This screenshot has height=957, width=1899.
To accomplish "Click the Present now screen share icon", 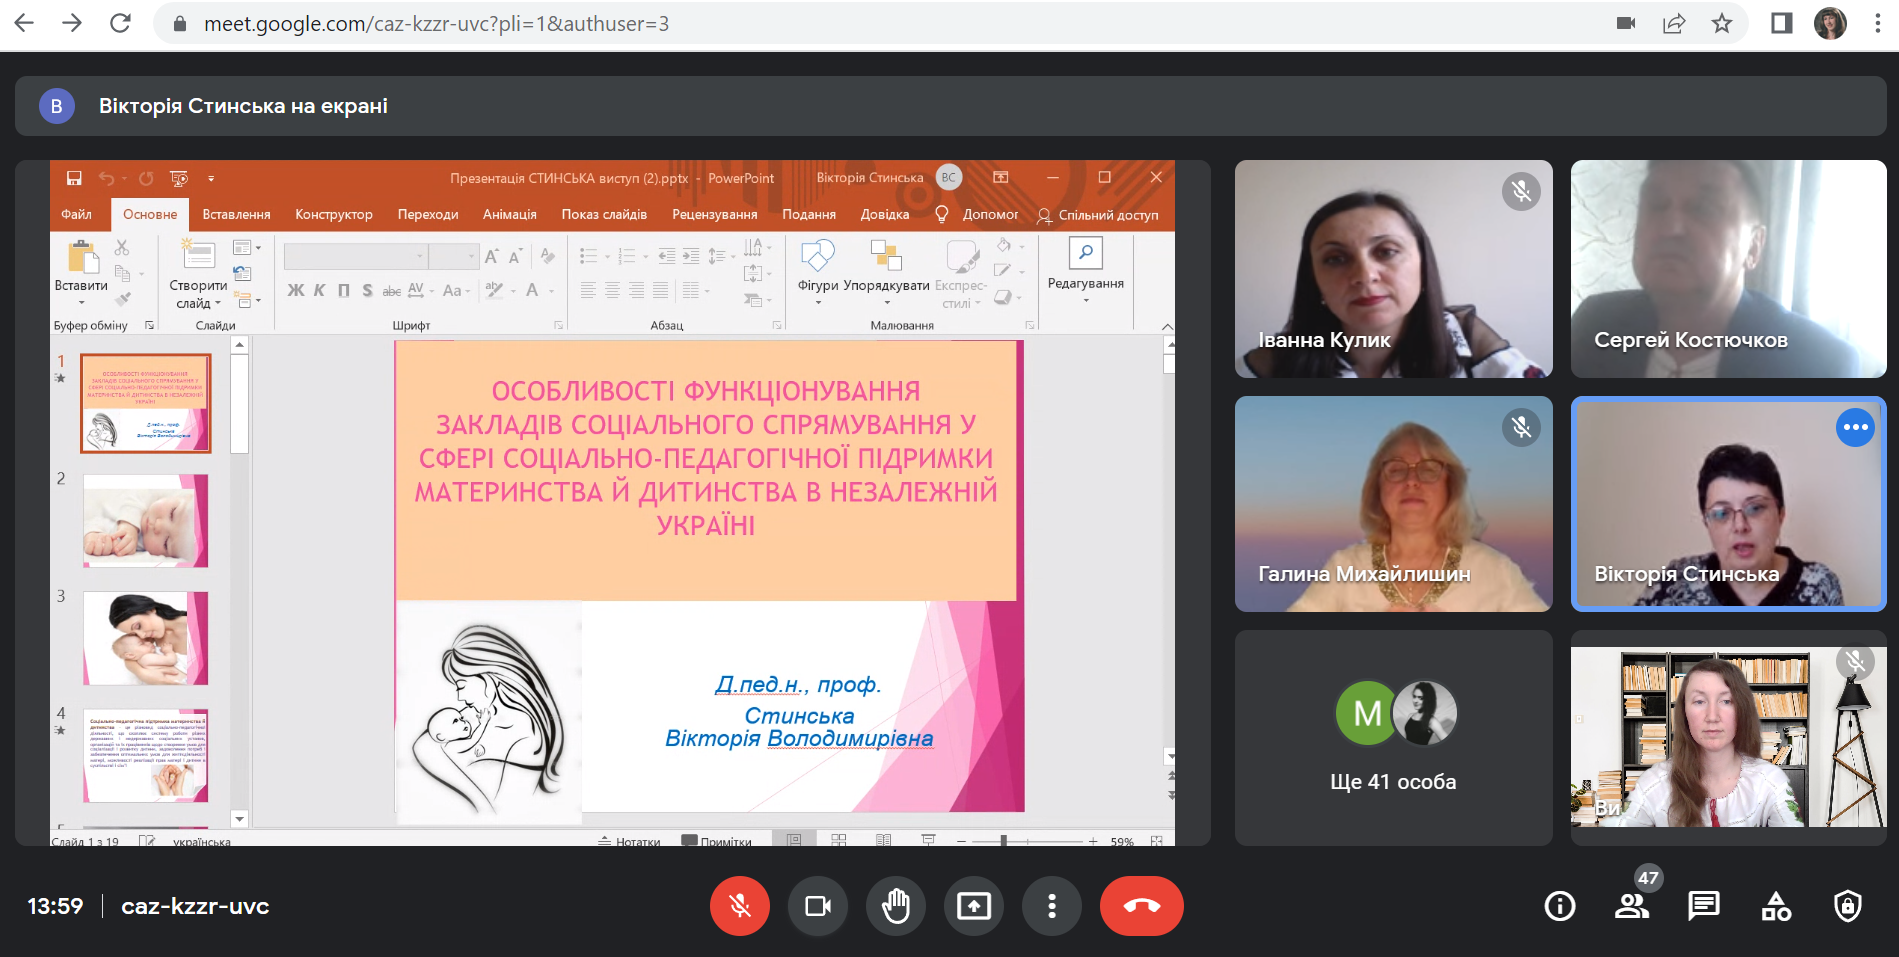I will tap(974, 906).
